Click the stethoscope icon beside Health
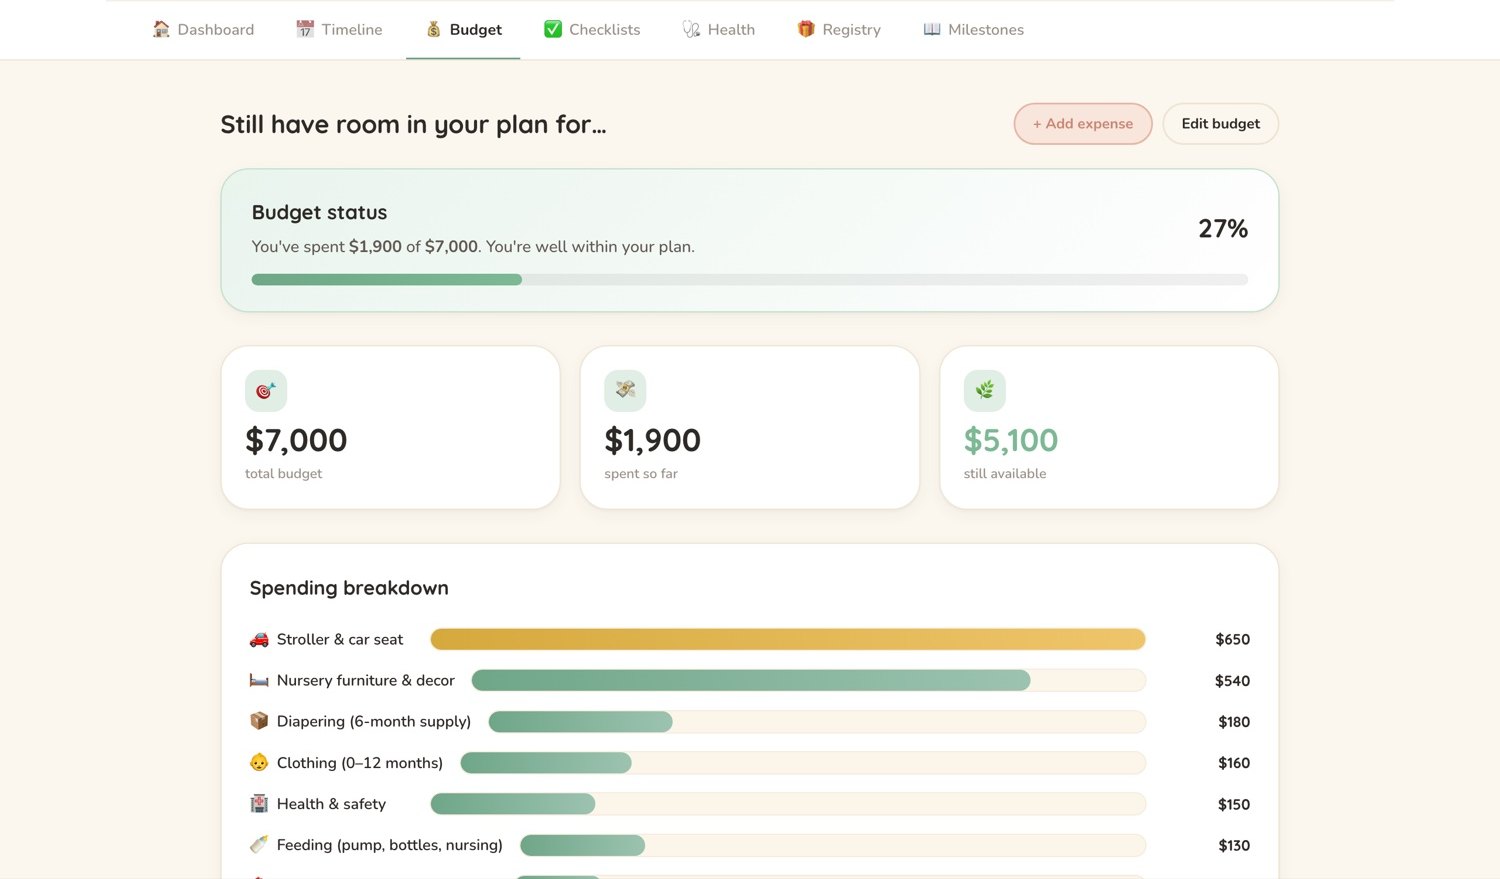This screenshot has width=1500, height=879. click(x=691, y=30)
